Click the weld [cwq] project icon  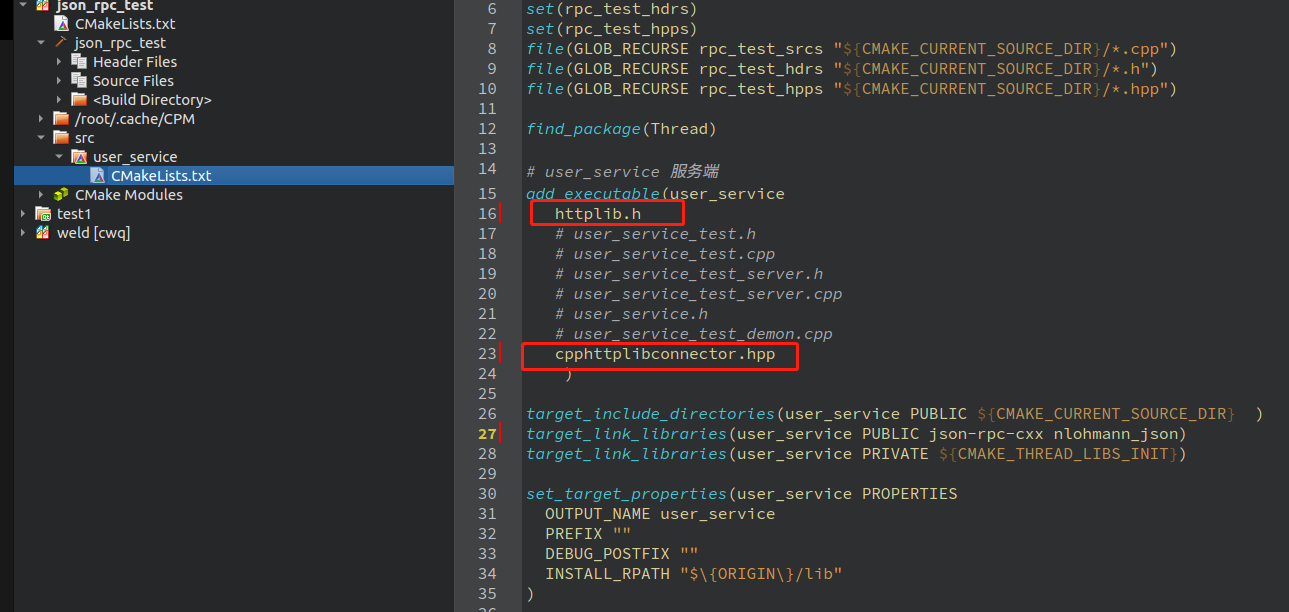click(43, 232)
